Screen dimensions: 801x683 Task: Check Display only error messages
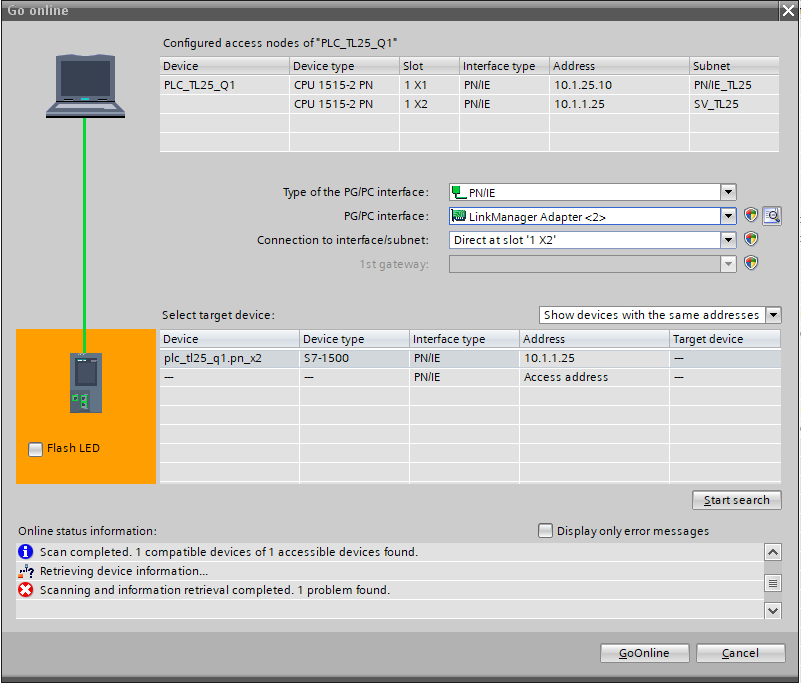tap(545, 531)
